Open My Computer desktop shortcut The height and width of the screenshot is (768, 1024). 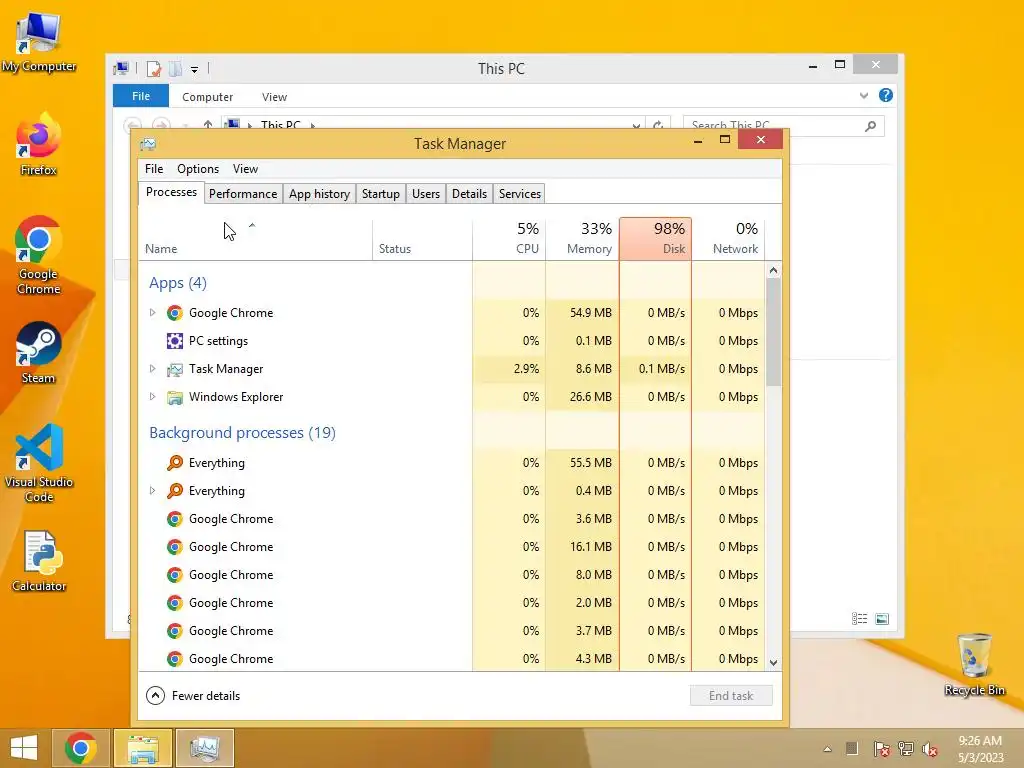(x=39, y=42)
